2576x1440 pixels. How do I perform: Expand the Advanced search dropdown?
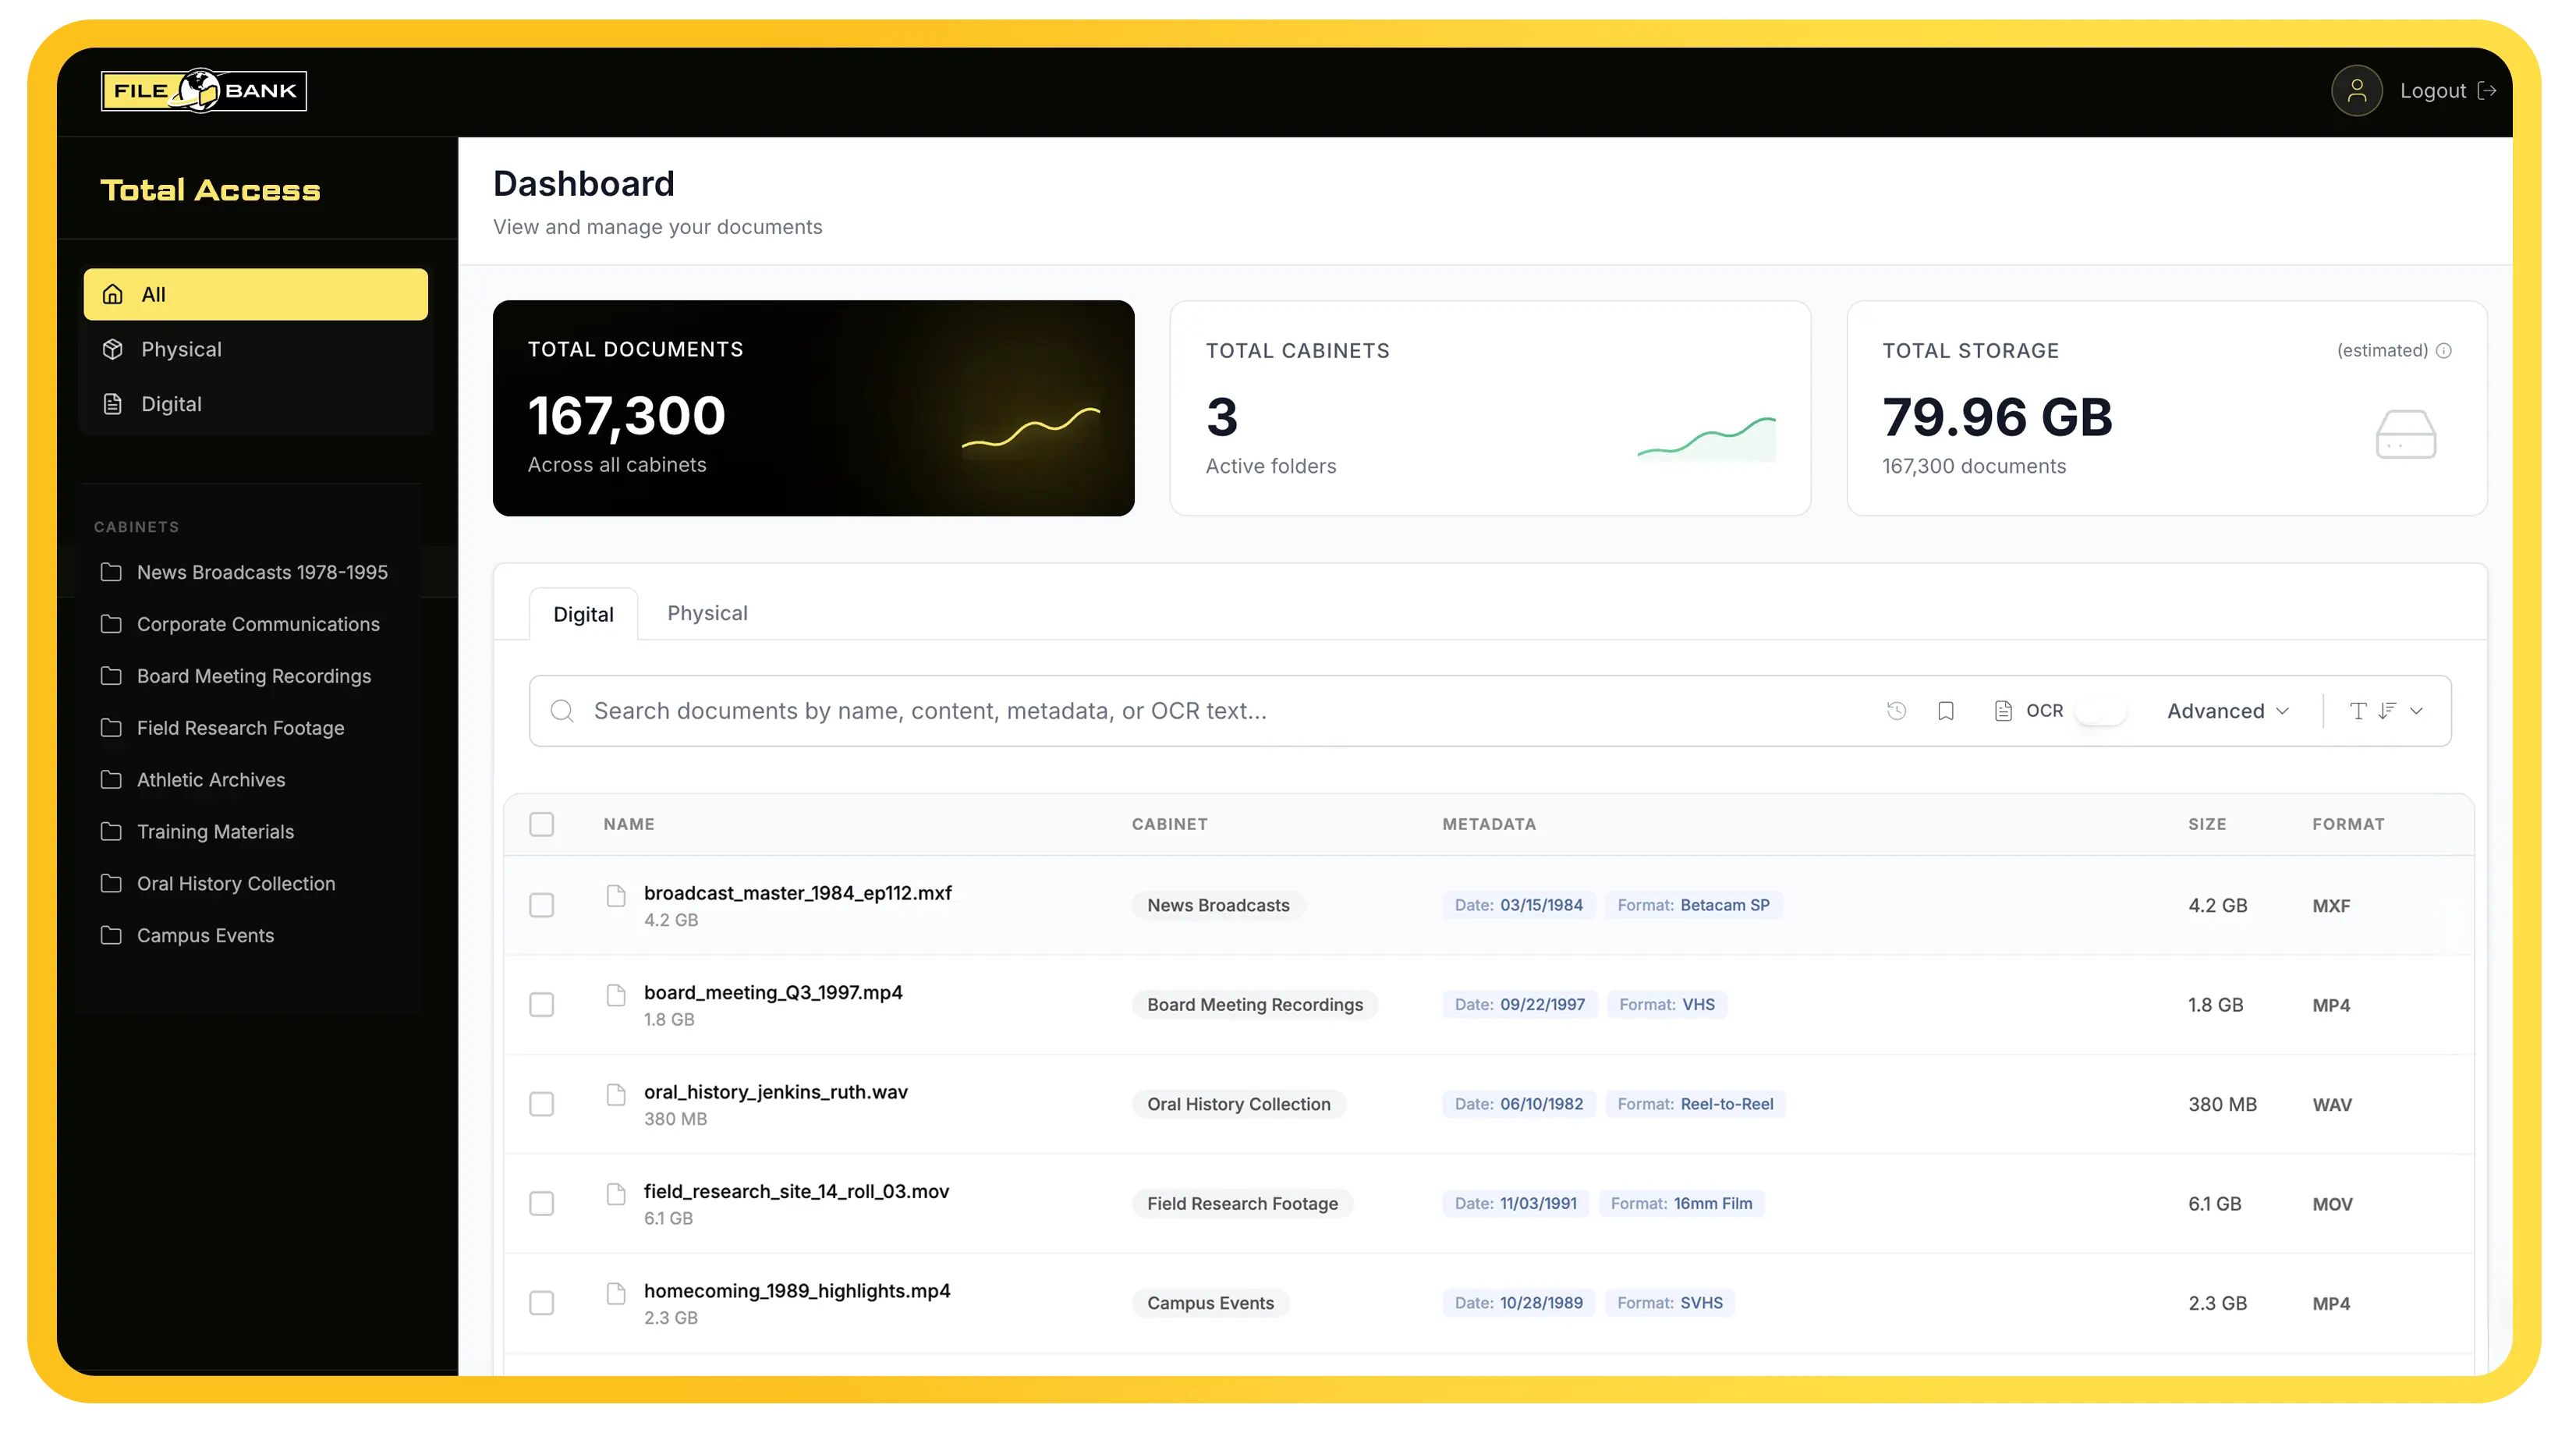click(2227, 711)
